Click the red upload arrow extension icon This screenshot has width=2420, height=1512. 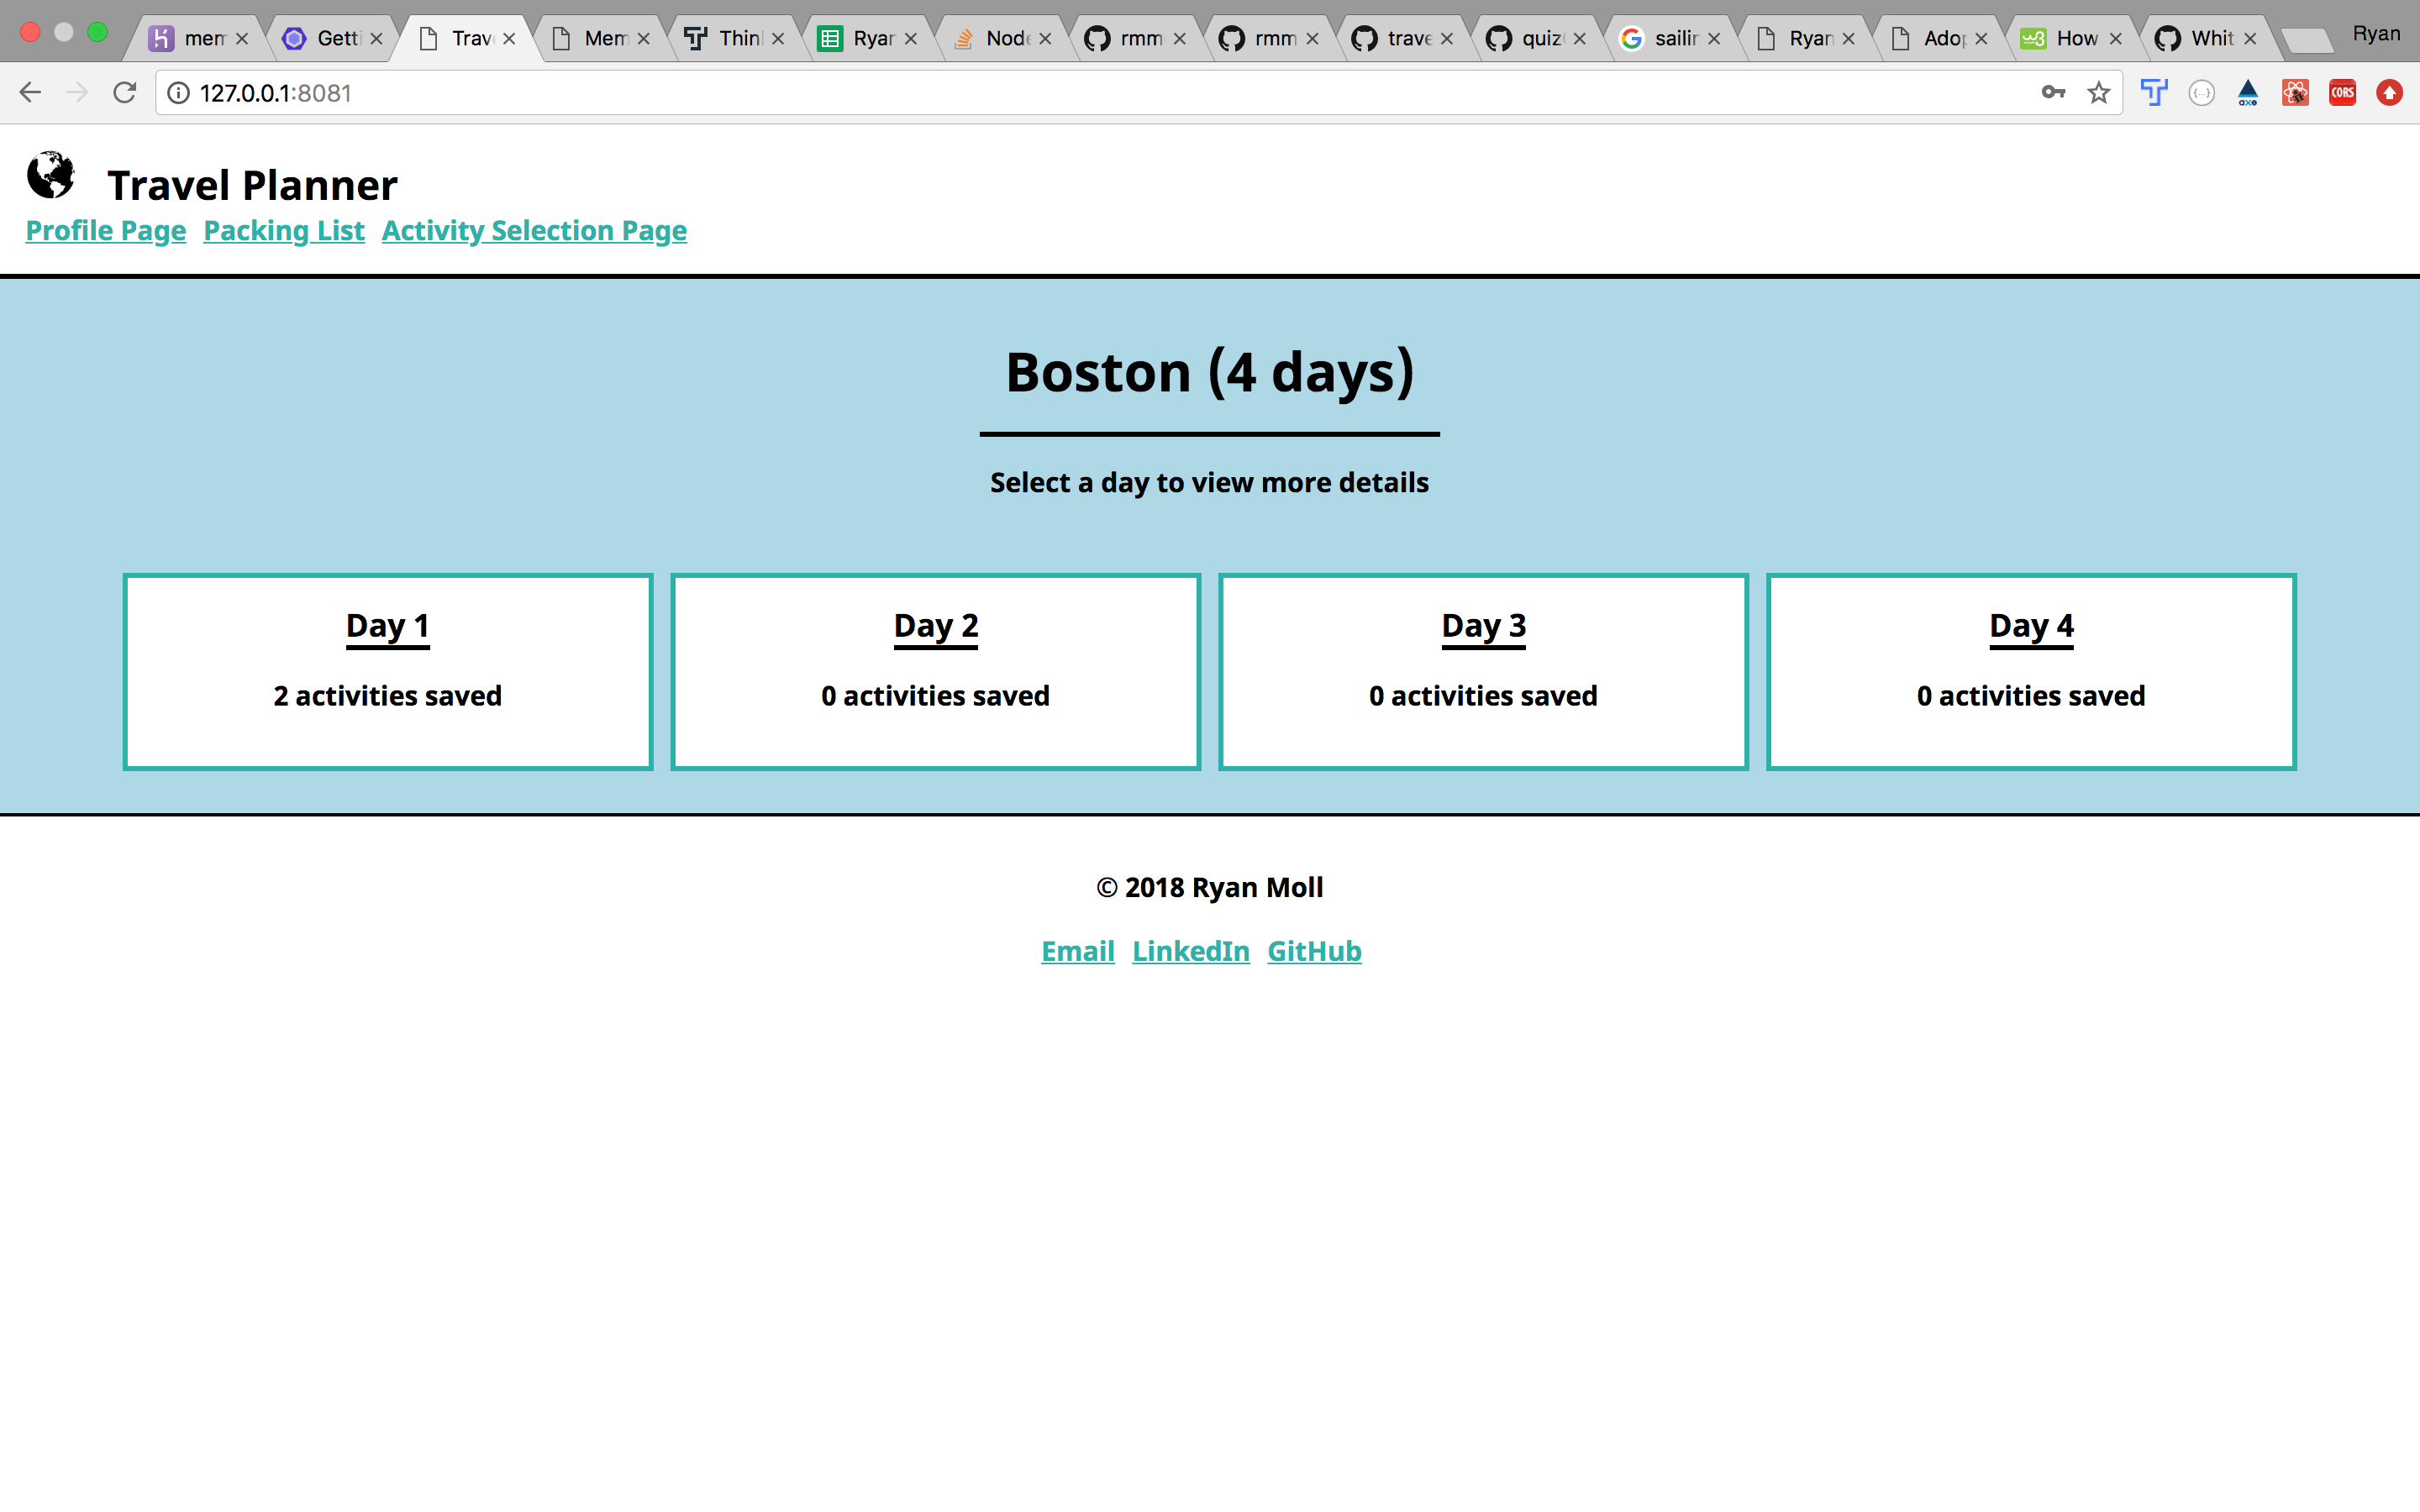(x=2390, y=93)
